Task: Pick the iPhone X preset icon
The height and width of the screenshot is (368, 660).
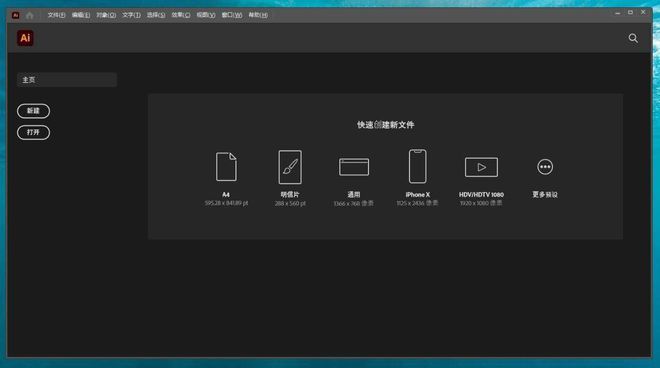Action: 418,166
